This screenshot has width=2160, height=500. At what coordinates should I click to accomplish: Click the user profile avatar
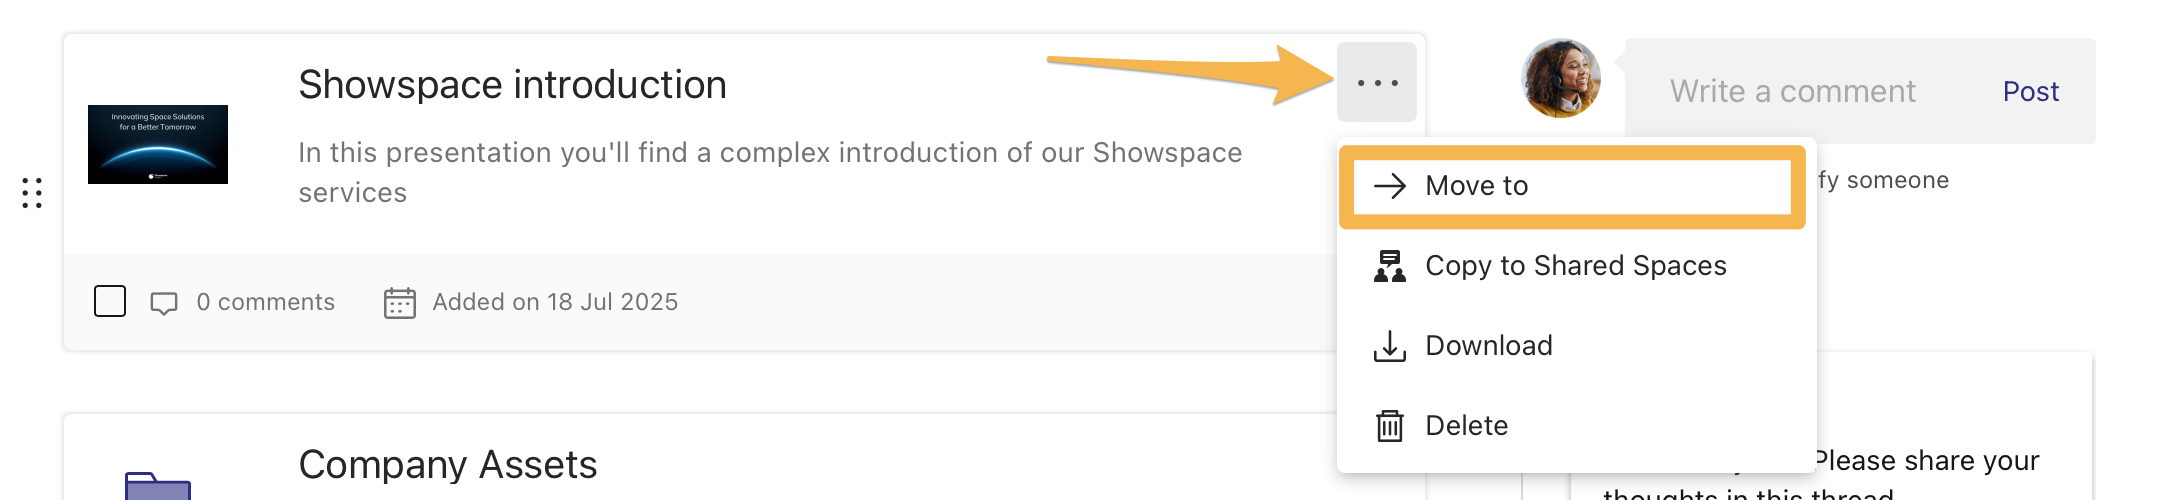tap(1561, 79)
